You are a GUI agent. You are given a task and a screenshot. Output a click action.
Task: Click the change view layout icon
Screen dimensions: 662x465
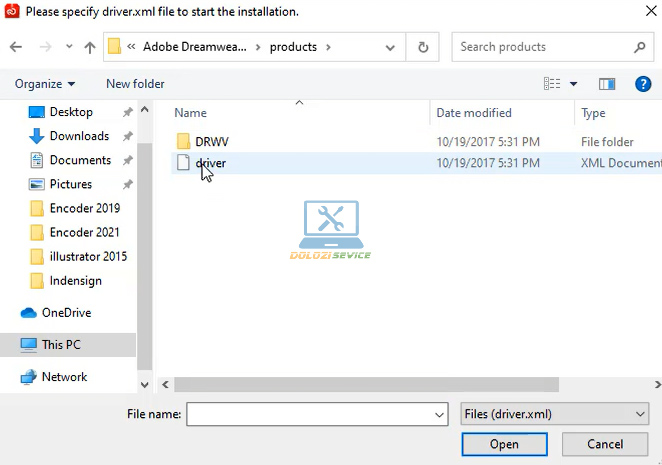pos(551,84)
